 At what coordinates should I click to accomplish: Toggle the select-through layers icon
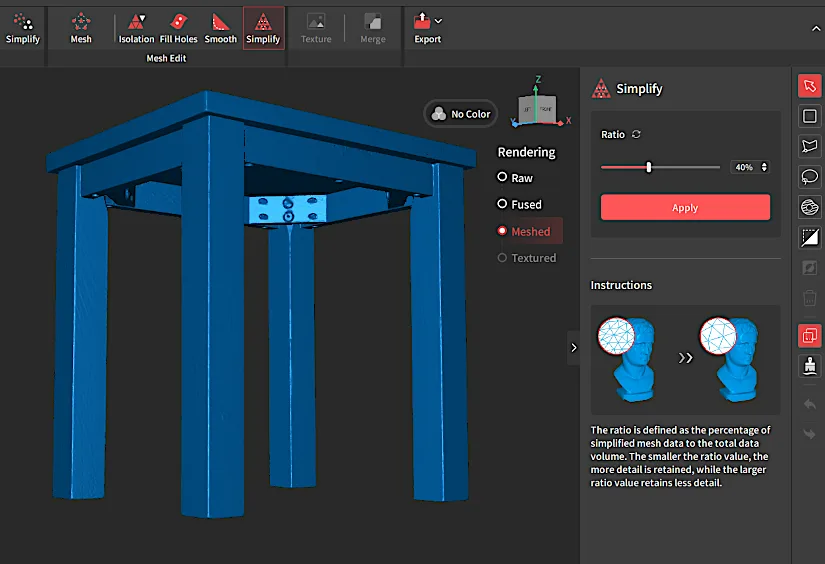pyautogui.click(x=810, y=335)
